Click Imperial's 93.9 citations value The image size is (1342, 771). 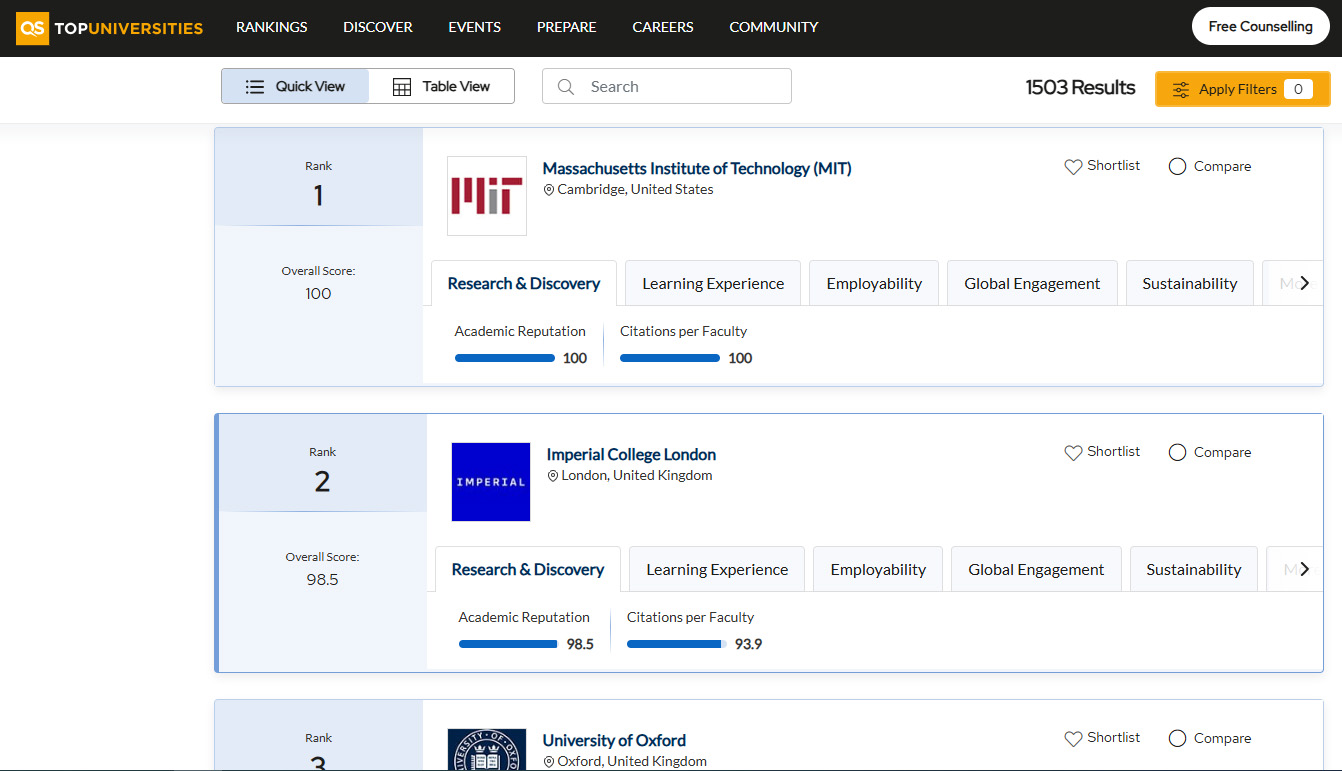pos(748,644)
